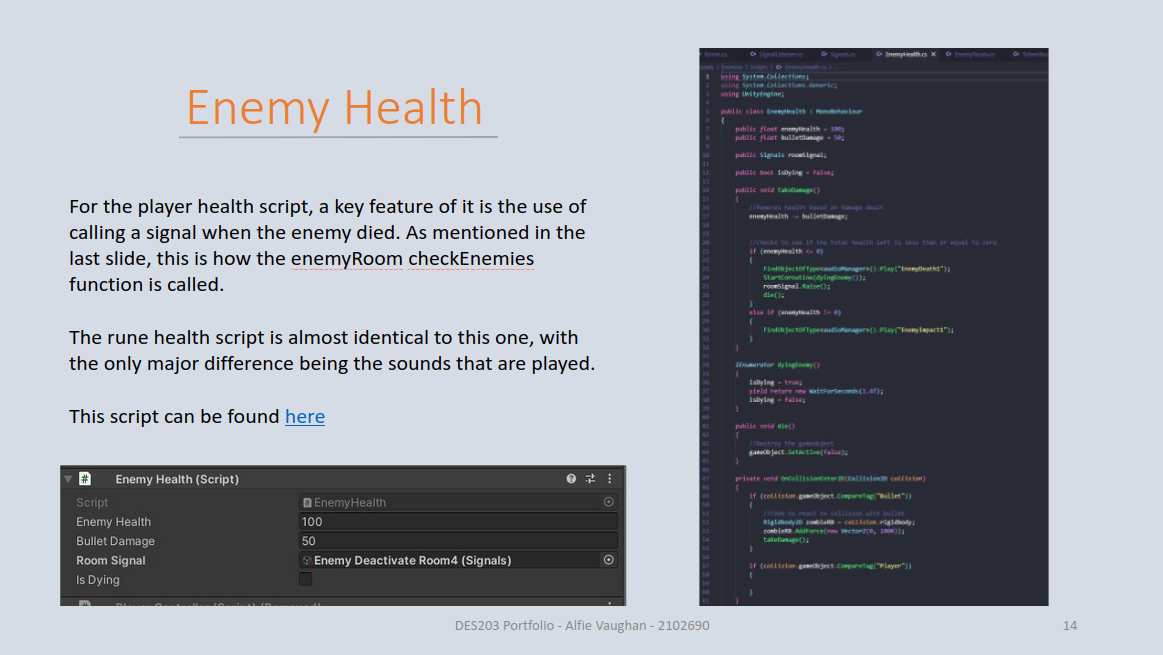Click the 'roomSignal.Raise();' code line

pos(796,286)
